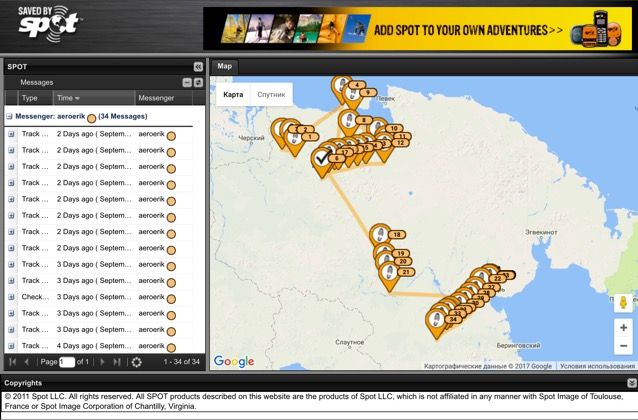Collapse the SPOT side panel
Image resolution: width=638 pixels, height=420 pixels.
pos(198,67)
